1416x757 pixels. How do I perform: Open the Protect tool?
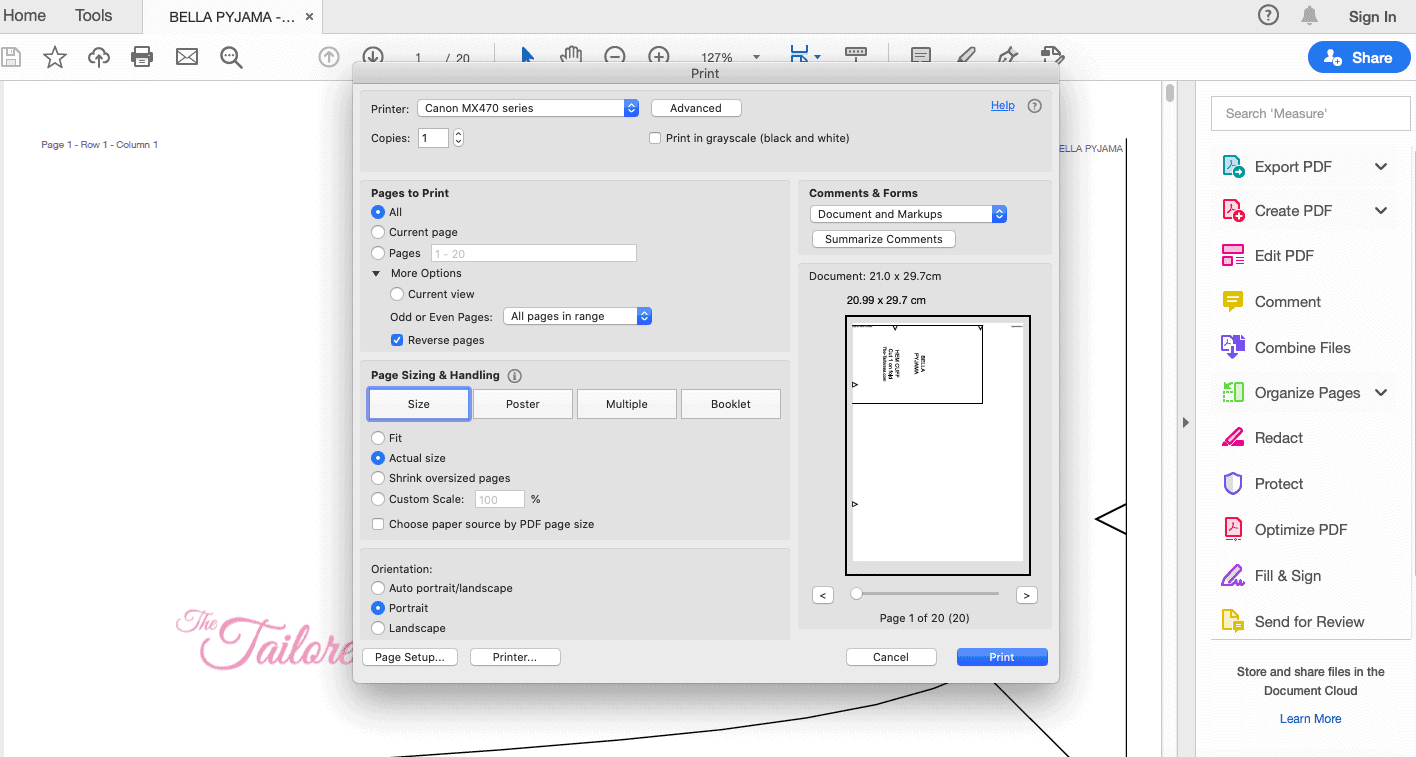pos(1262,484)
